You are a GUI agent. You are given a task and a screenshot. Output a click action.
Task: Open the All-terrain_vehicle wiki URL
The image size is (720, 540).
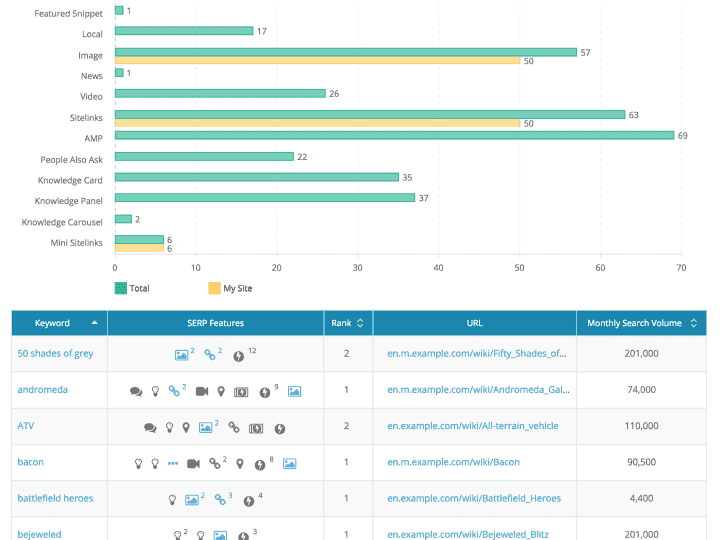[473, 426]
